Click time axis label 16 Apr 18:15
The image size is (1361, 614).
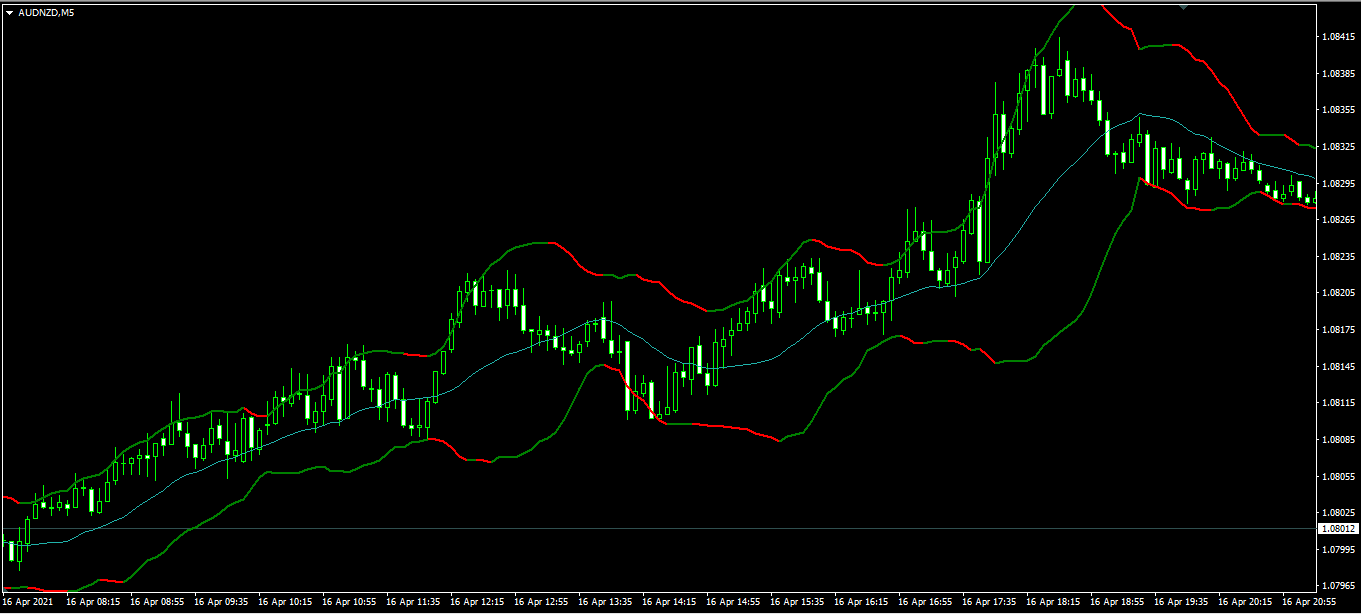click(x=1053, y=603)
